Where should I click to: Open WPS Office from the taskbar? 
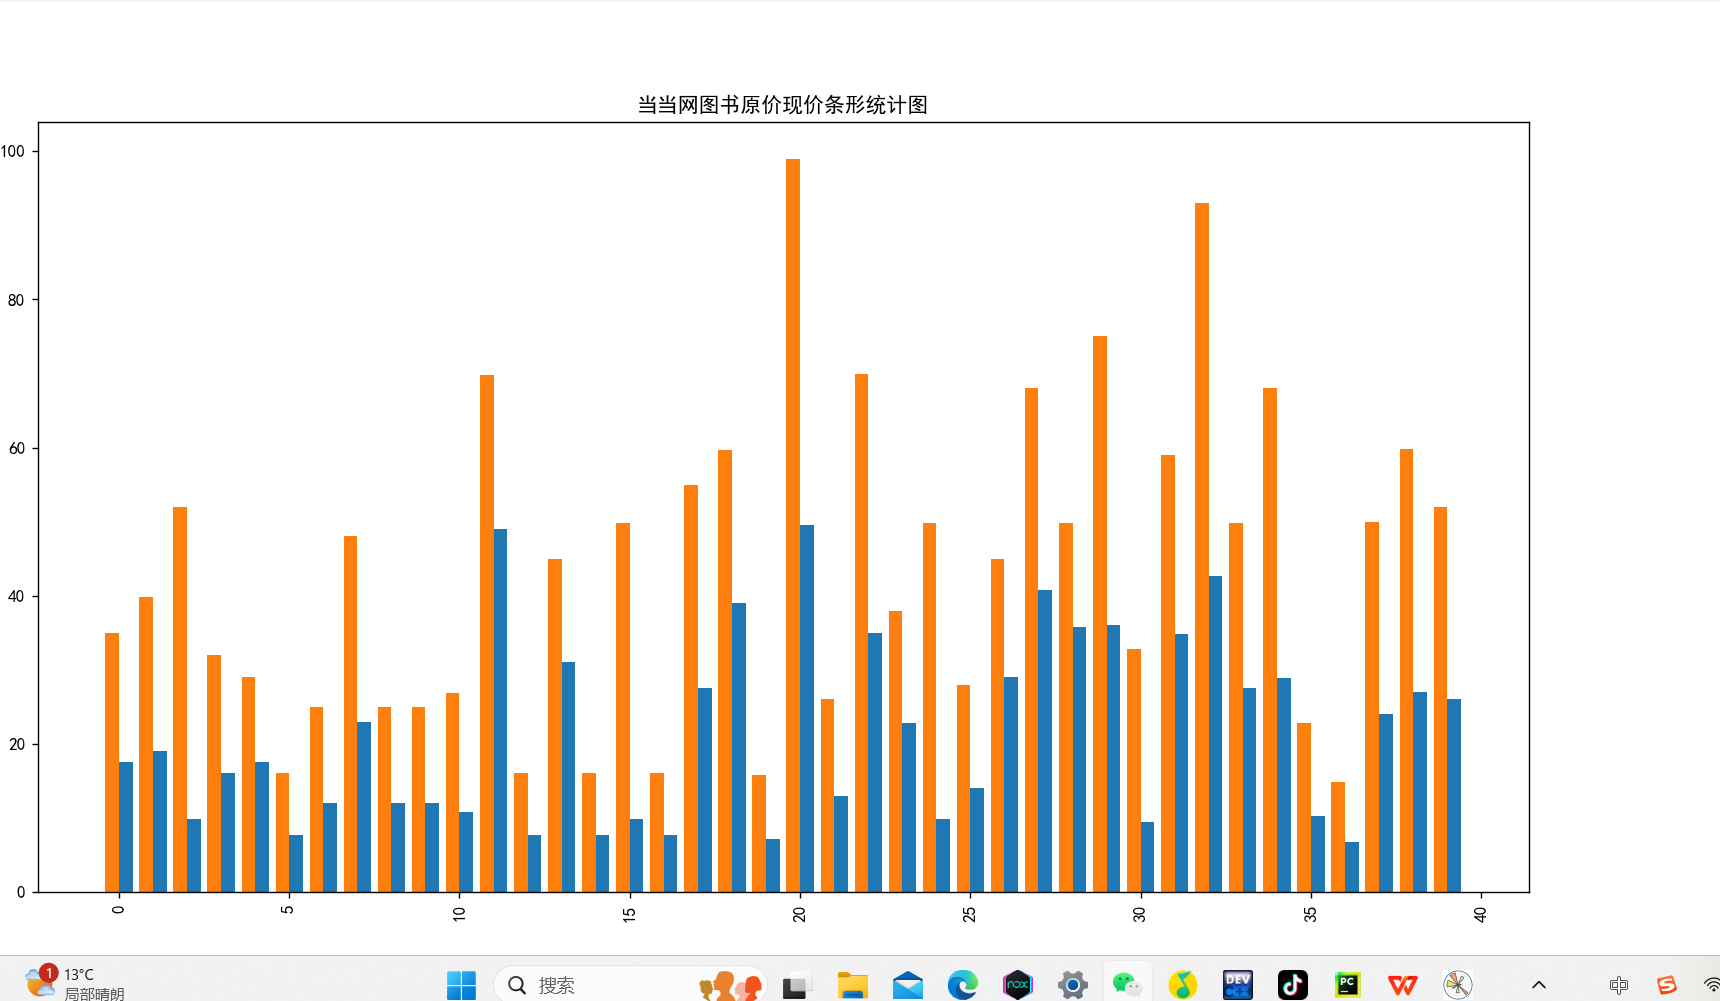[x=1403, y=985]
